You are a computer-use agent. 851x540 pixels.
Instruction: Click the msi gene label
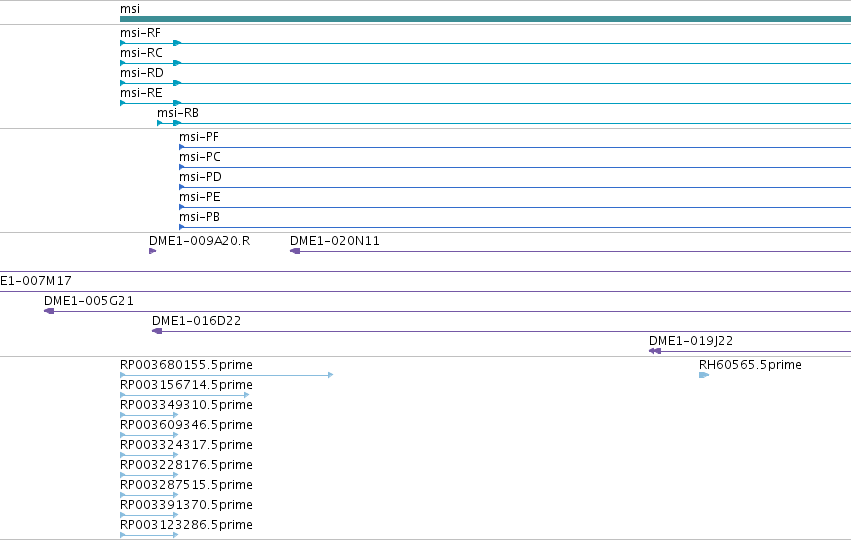tap(130, 9)
